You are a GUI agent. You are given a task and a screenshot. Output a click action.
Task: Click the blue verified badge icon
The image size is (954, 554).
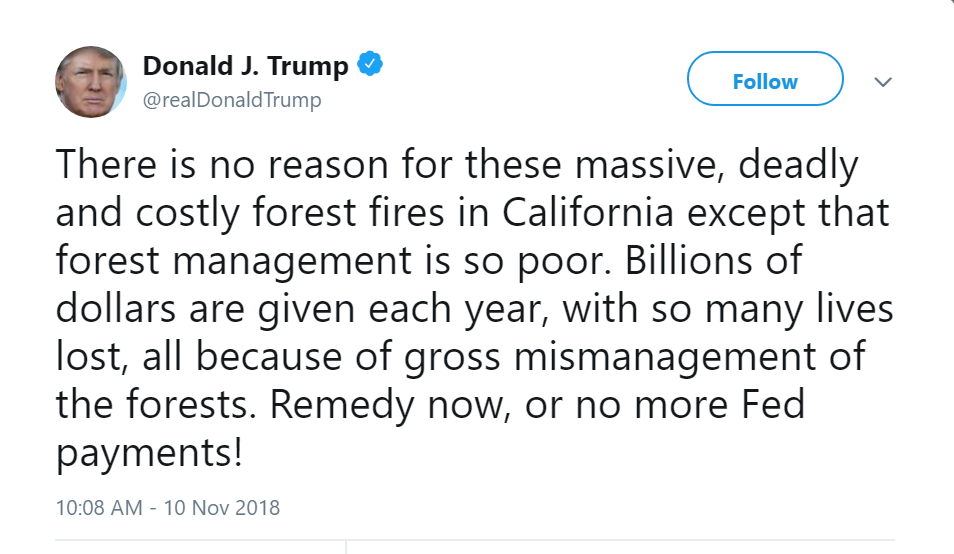click(370, 66)
